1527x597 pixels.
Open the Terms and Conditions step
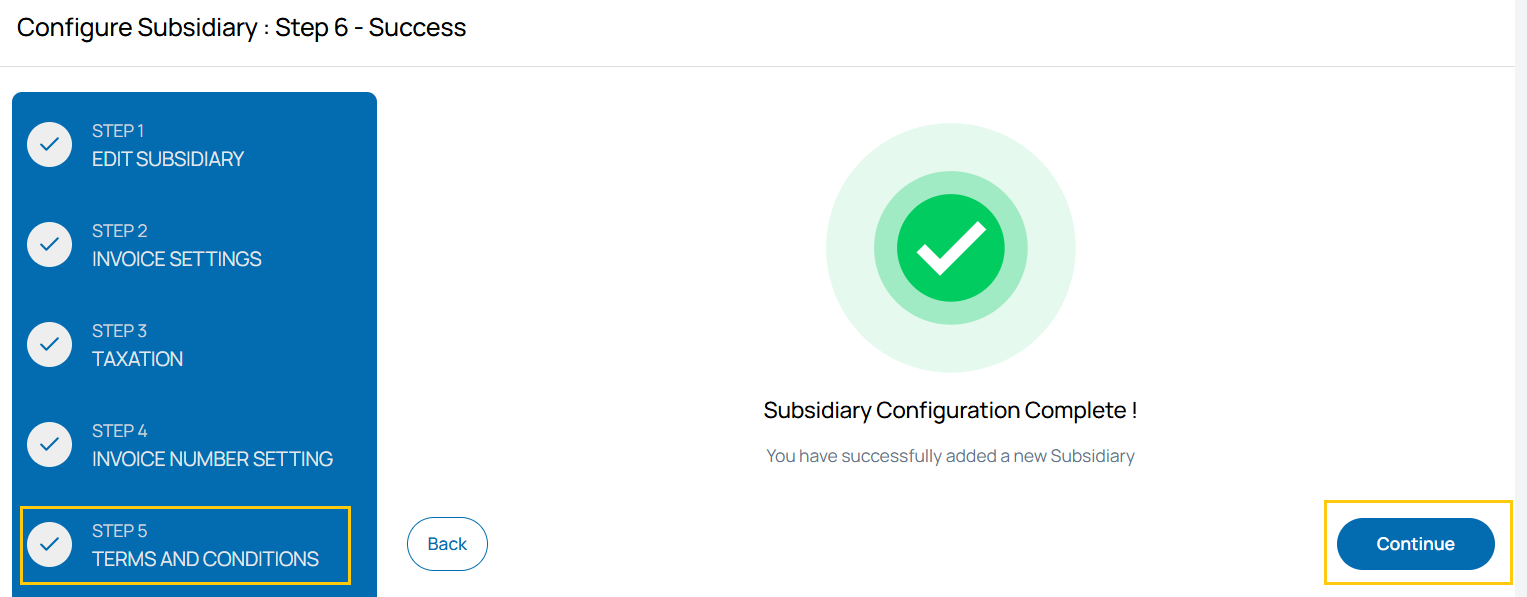tap(205, 559)
